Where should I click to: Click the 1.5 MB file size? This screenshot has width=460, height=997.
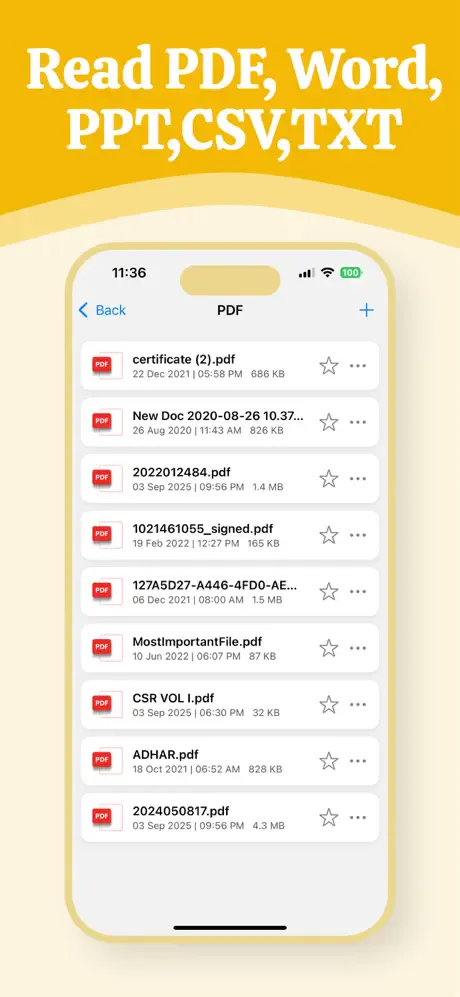tap(267, 600)
